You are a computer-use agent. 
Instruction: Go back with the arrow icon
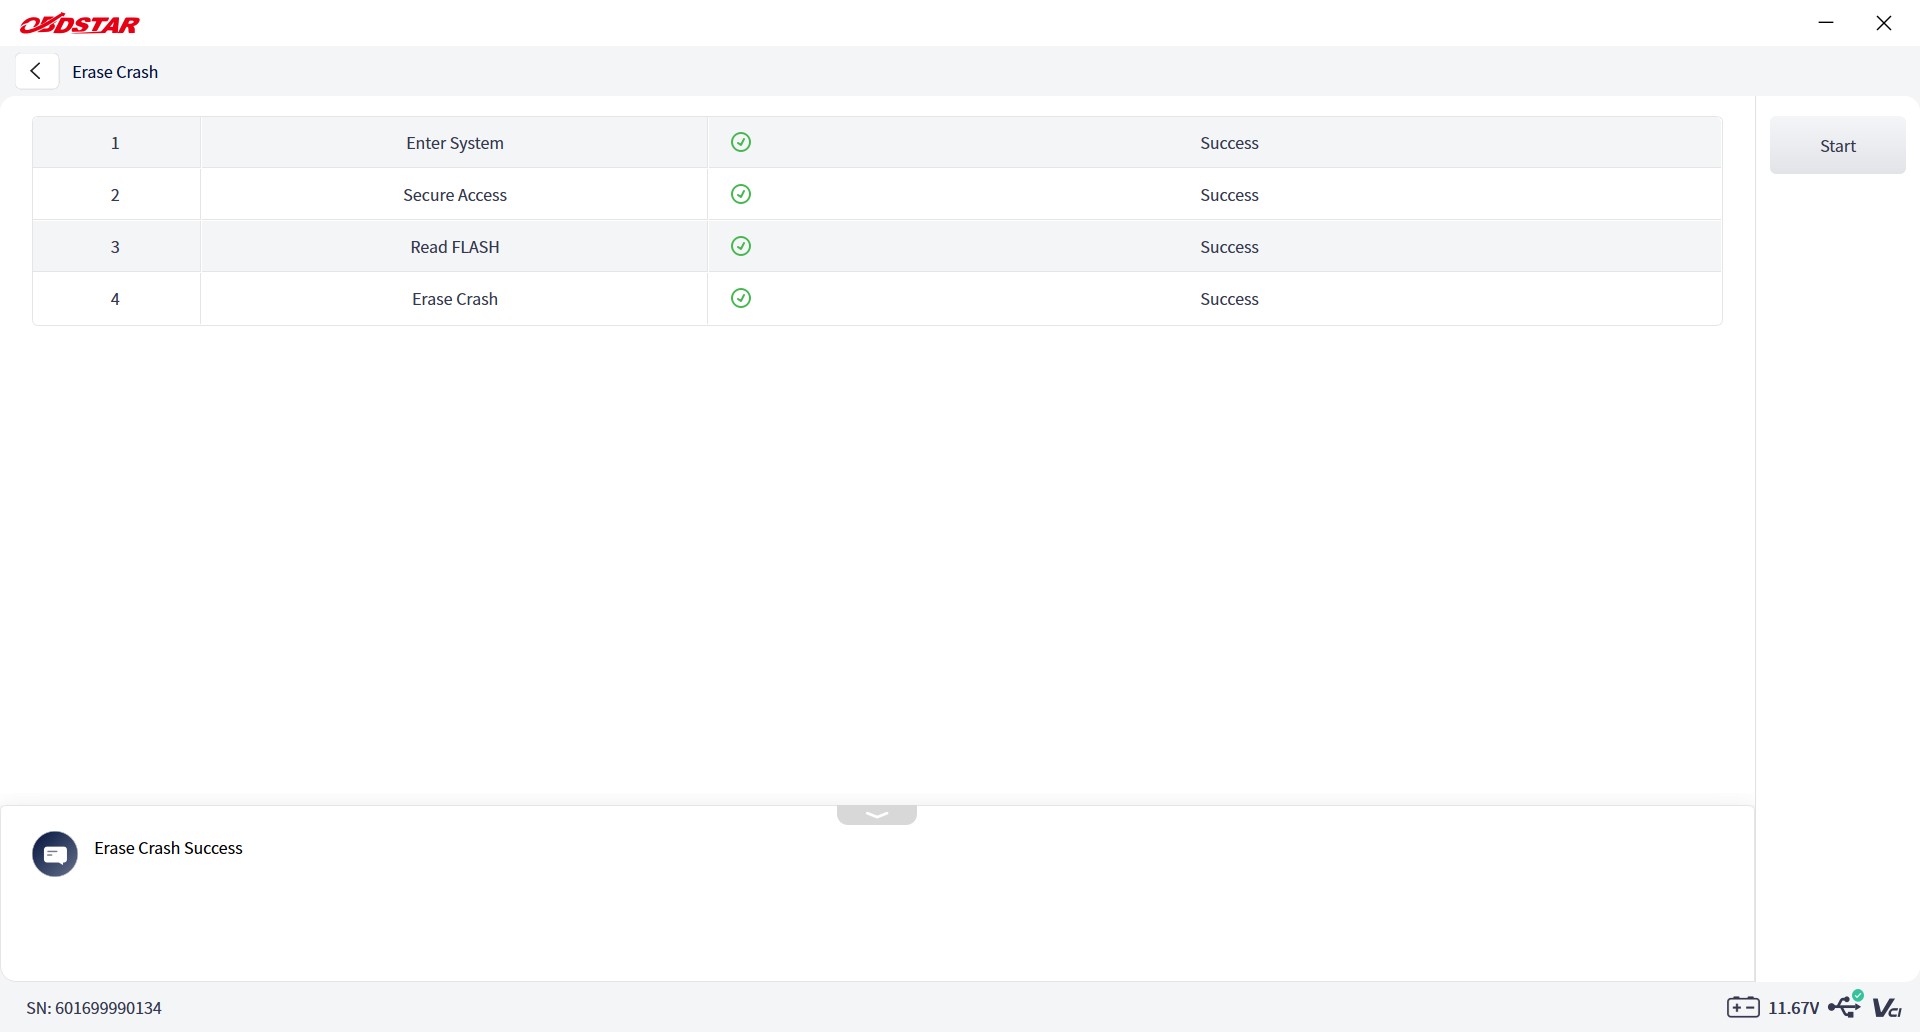[x=36, y=71]
